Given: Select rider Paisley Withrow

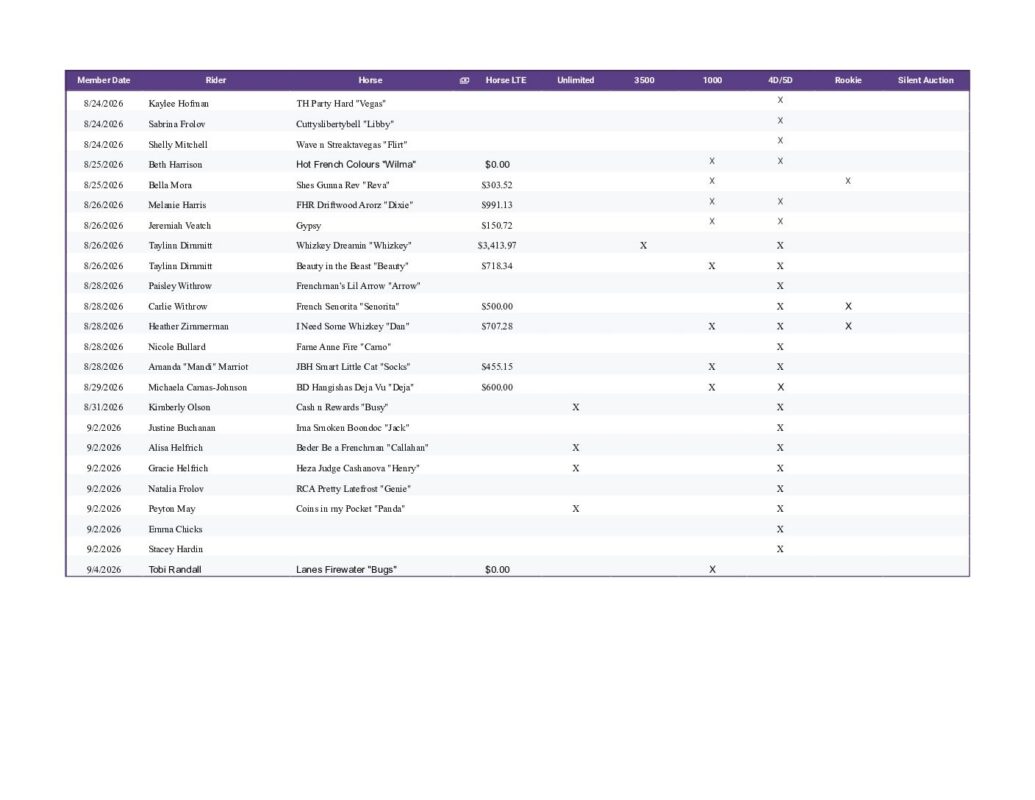Looking at the screenshot, I should (x=180, y=286).
